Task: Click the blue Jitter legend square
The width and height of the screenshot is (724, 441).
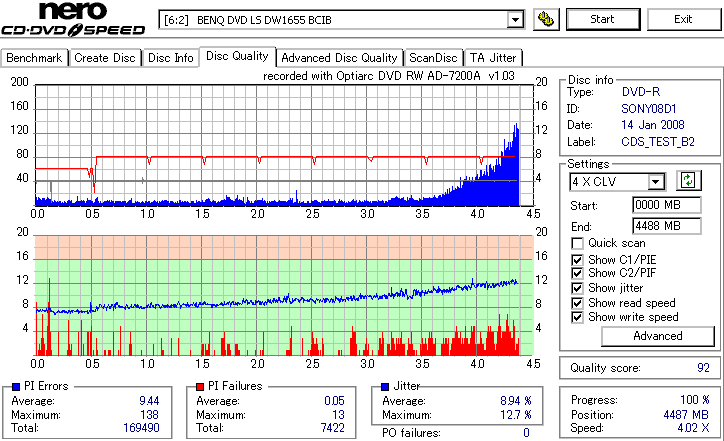Action: coord(385,387)
